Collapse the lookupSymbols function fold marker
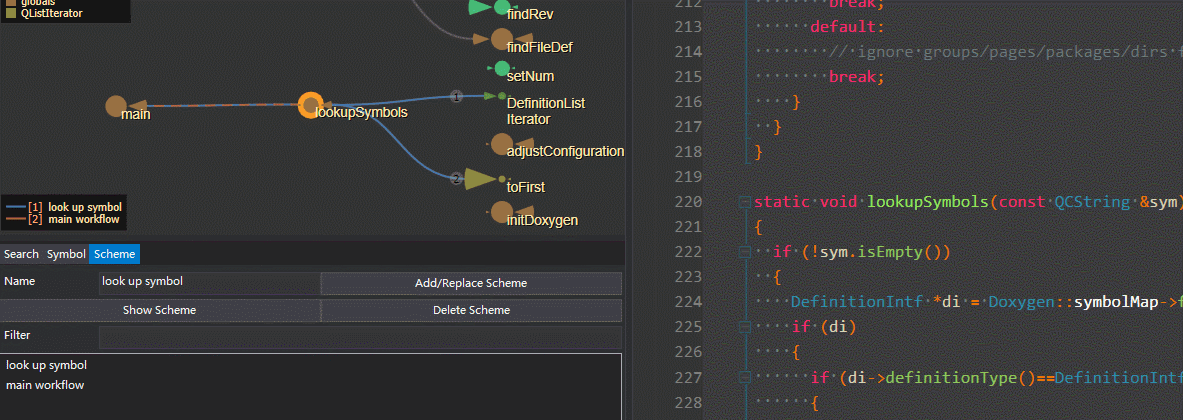 [745, 202]
